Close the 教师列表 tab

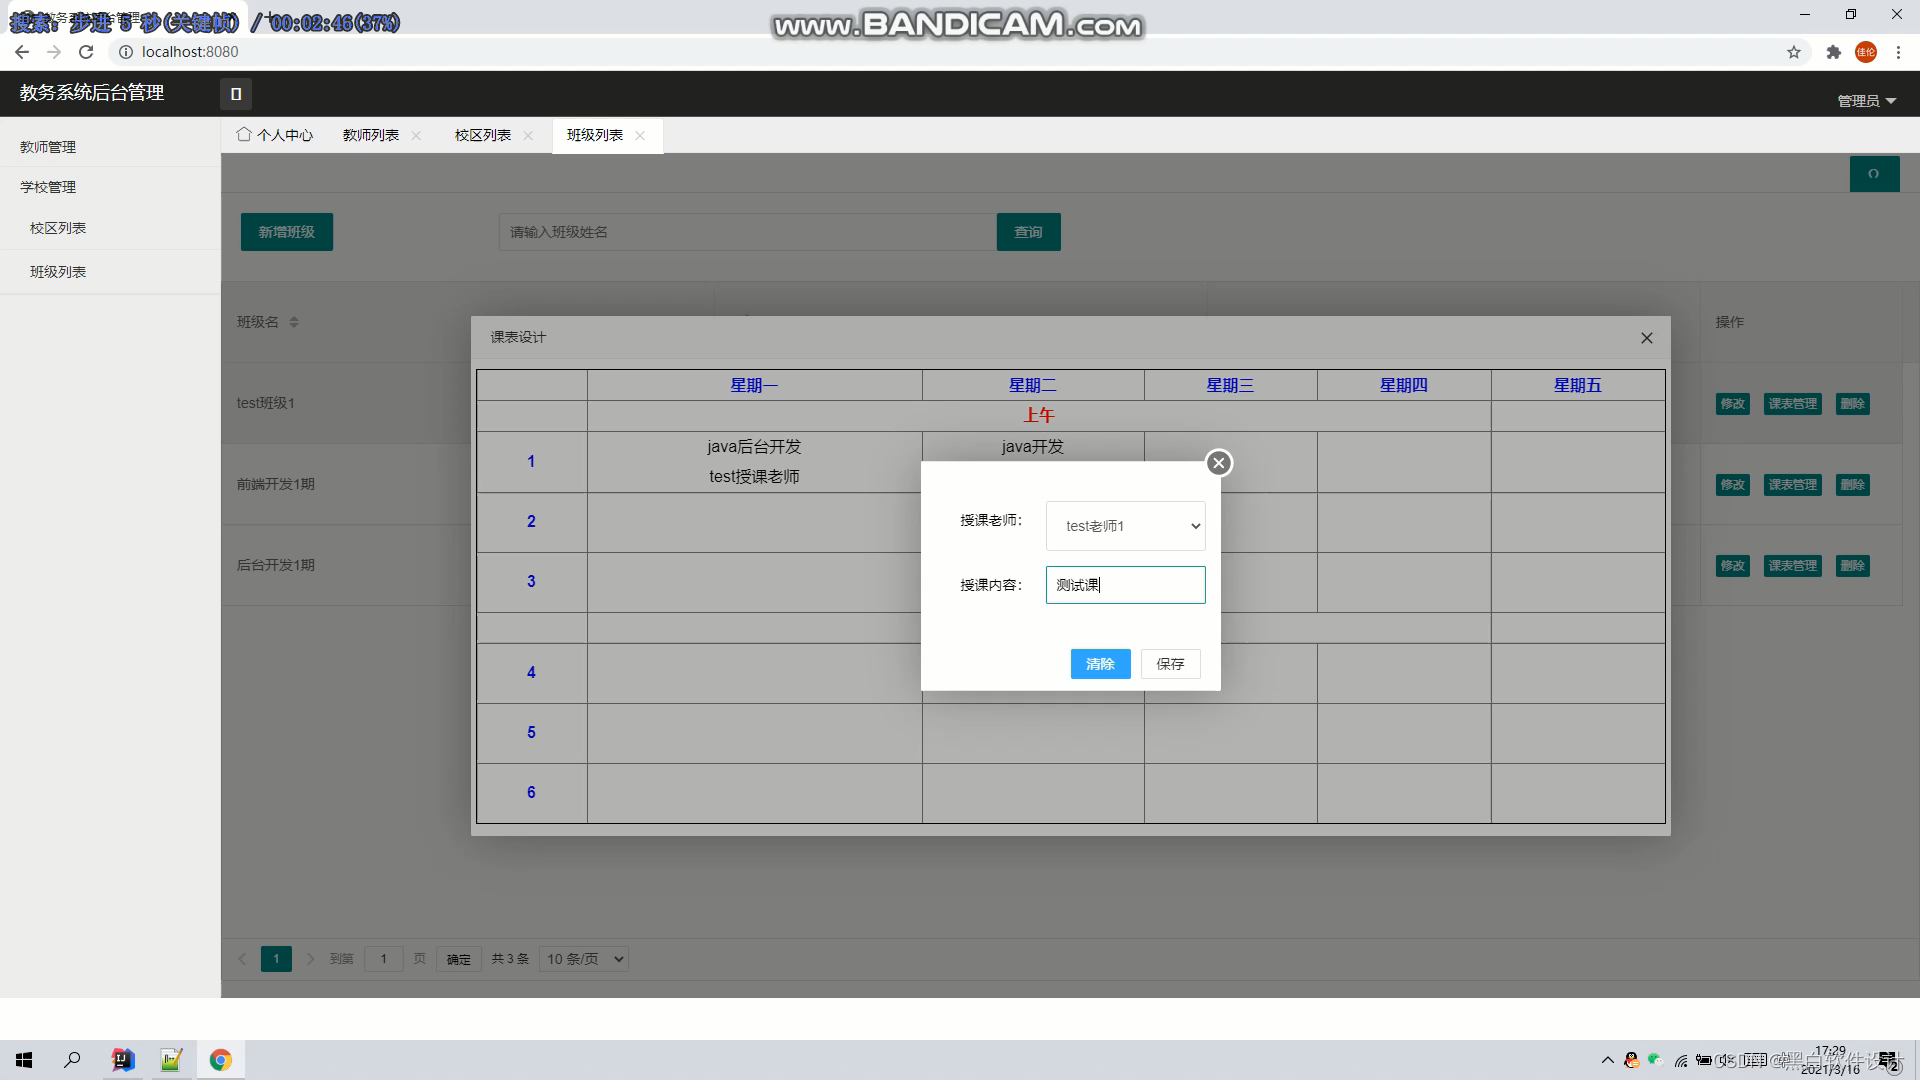coord(416,136)
